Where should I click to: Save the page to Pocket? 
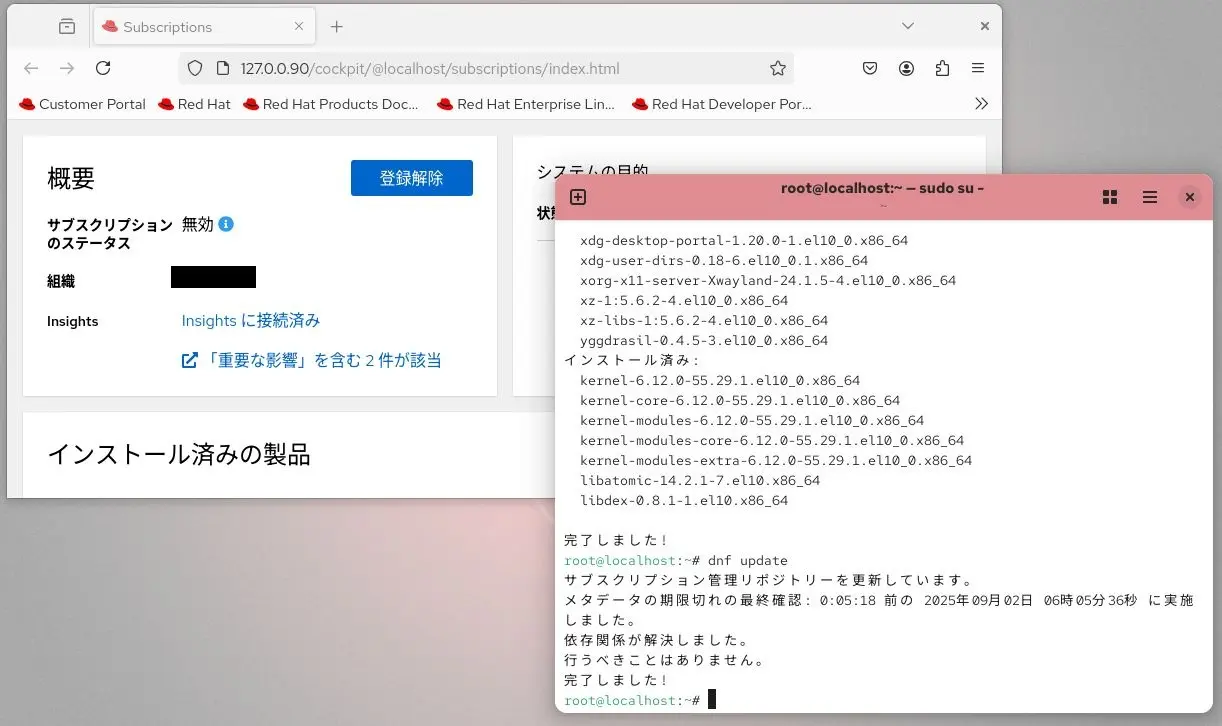click(869, 68)
